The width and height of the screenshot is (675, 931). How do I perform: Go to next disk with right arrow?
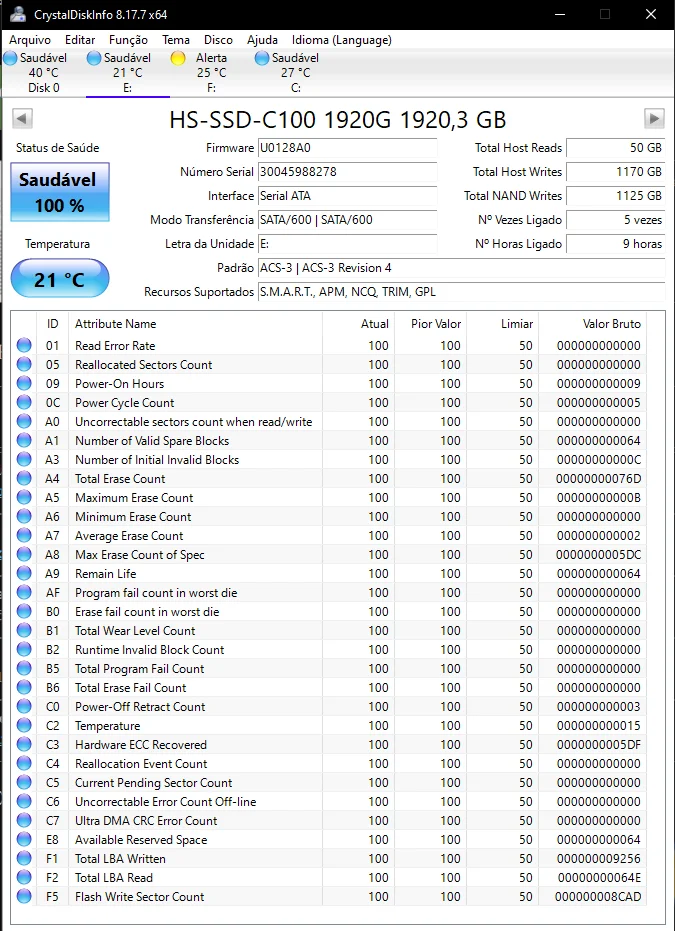coord(654,119)
